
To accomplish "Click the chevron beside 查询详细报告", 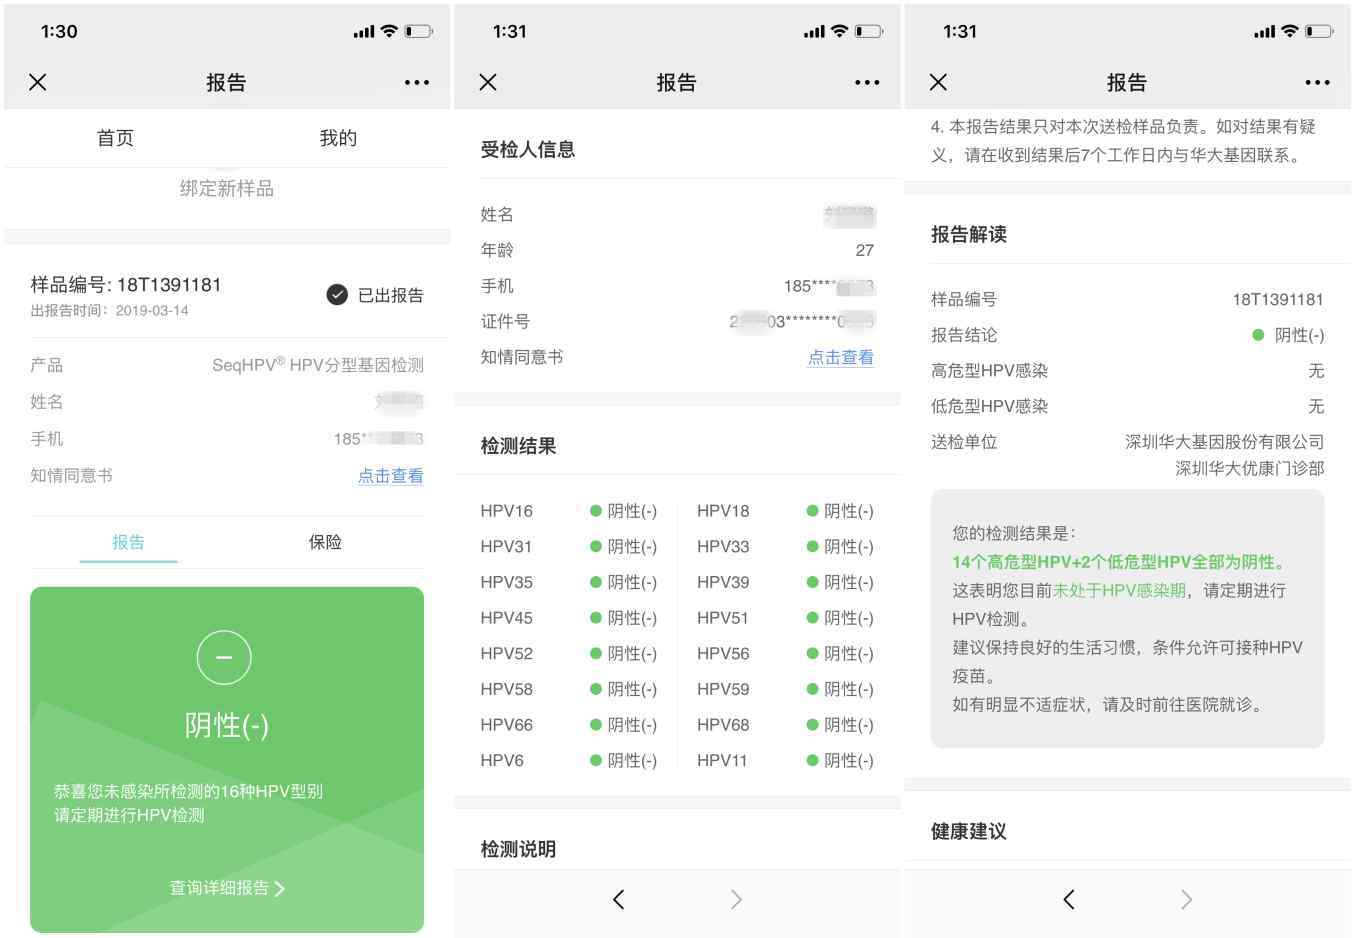I will (280, 888).
